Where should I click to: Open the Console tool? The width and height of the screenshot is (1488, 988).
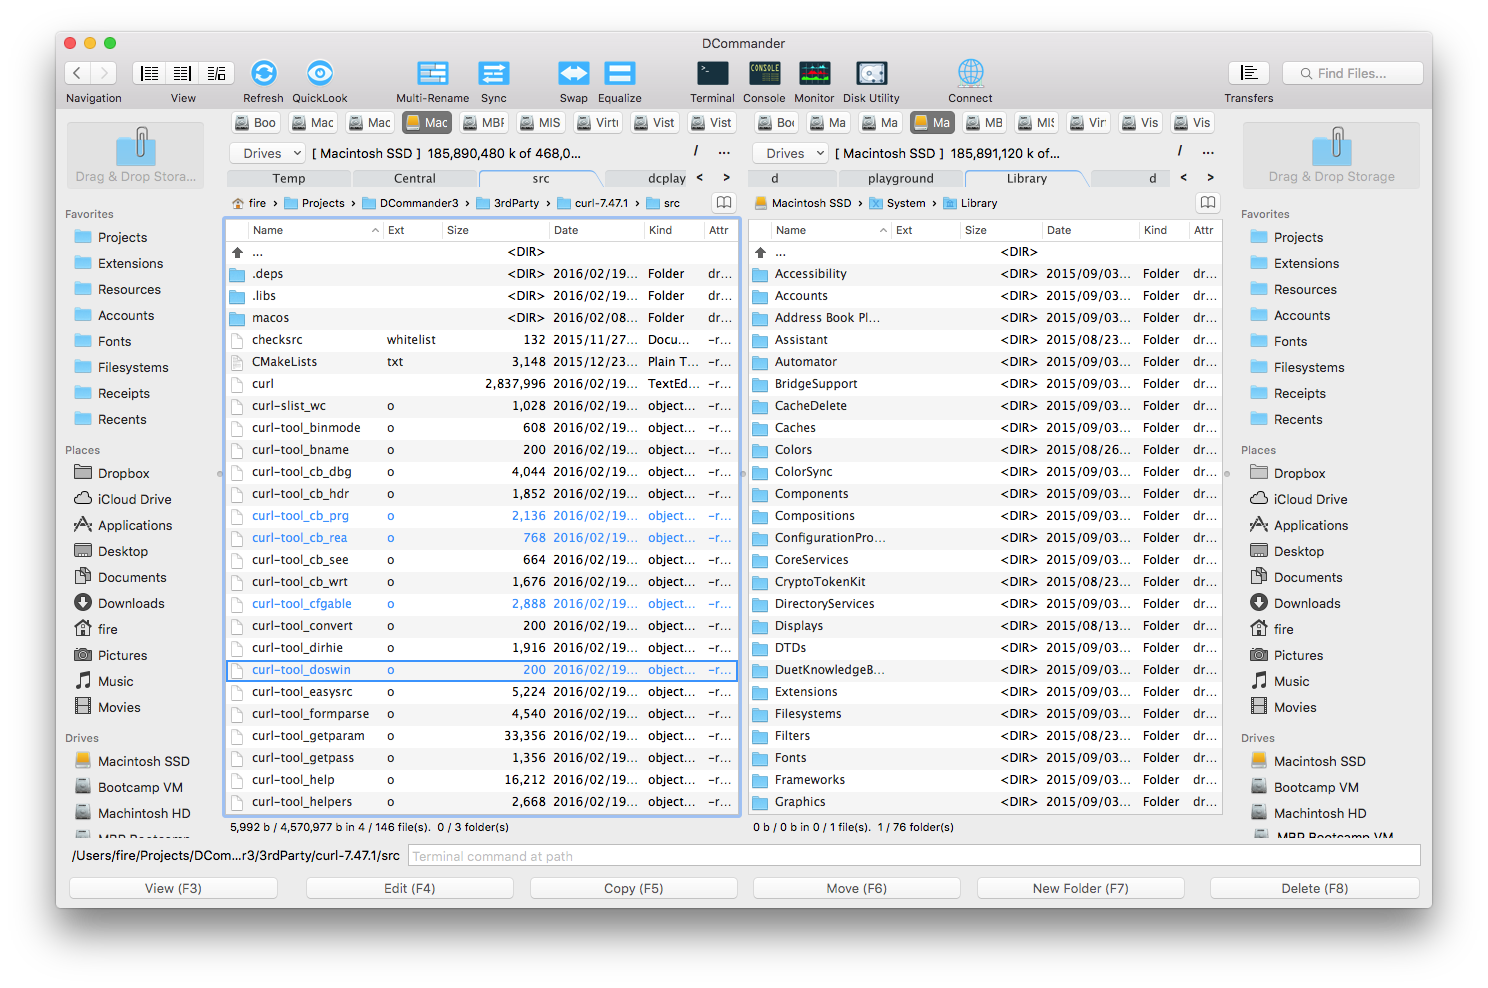pos(765,73)
